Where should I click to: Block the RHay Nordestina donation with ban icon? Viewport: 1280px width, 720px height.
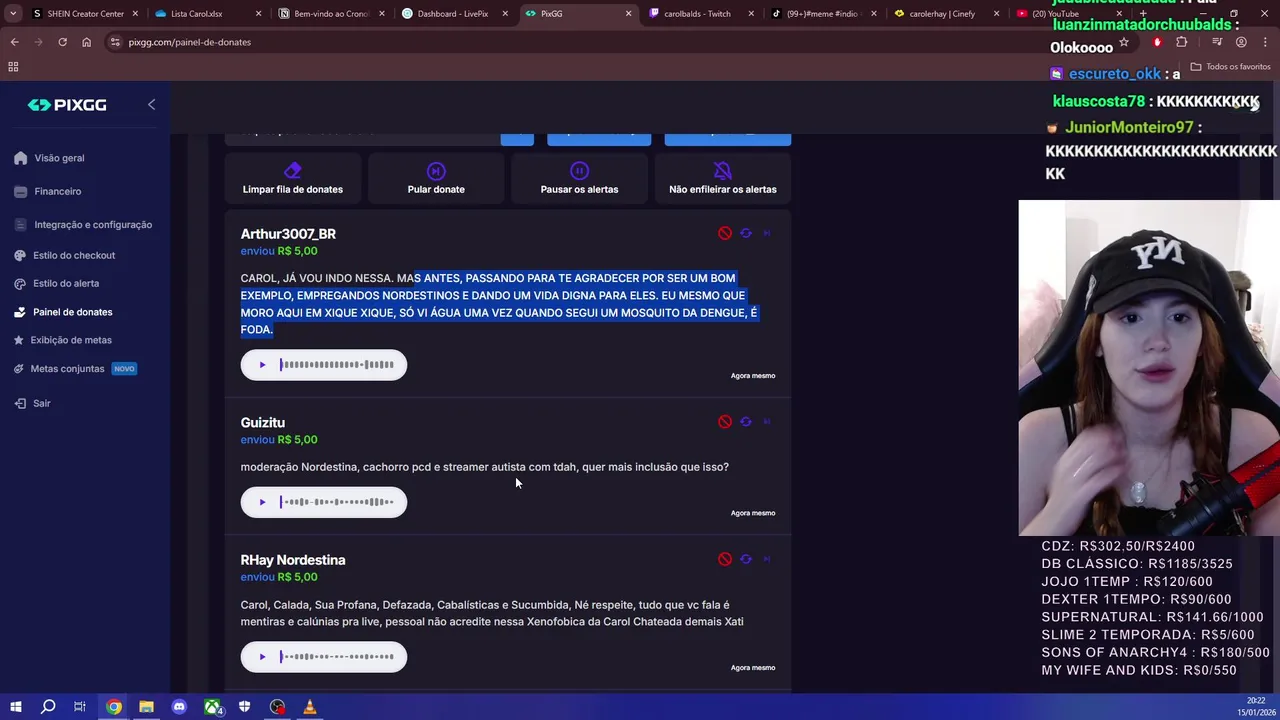tap(725, 559)
